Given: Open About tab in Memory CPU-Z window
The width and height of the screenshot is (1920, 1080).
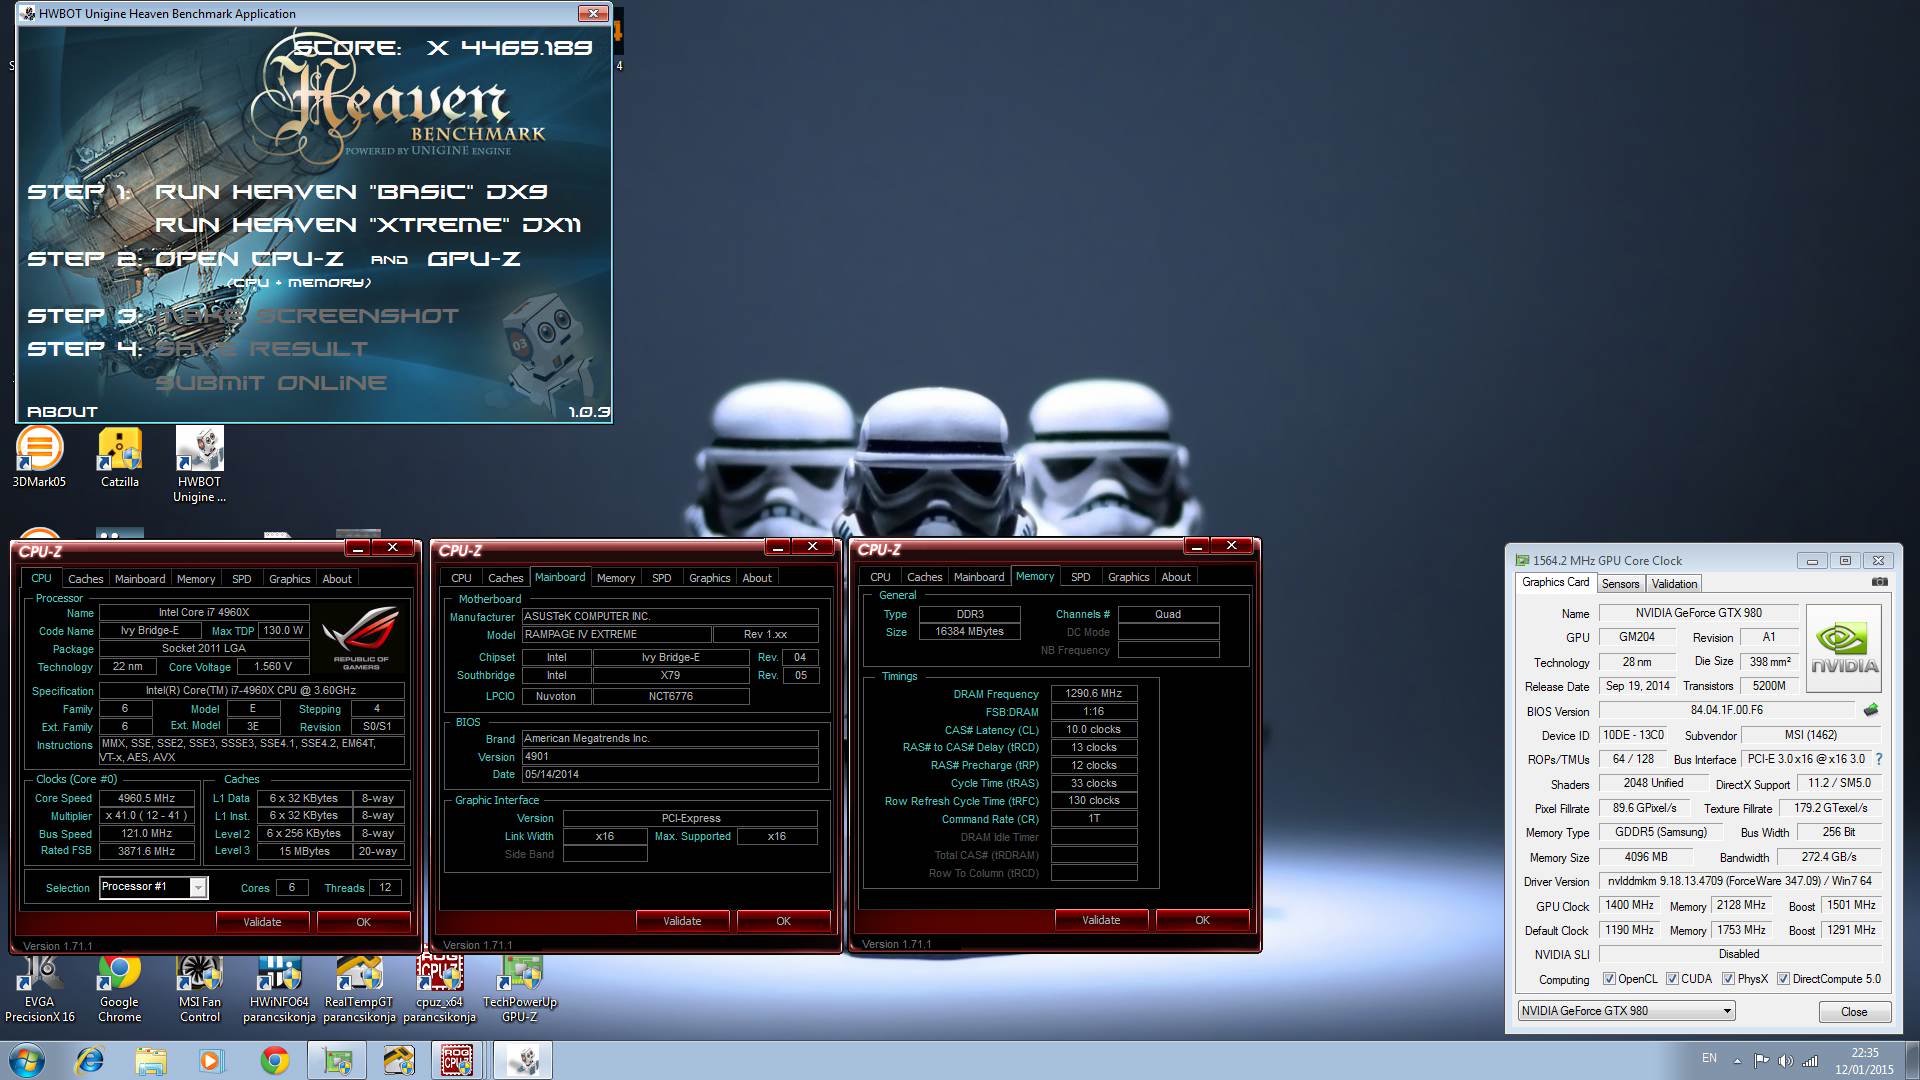Looking at the screenshot, I should (x=1175, y=577).
